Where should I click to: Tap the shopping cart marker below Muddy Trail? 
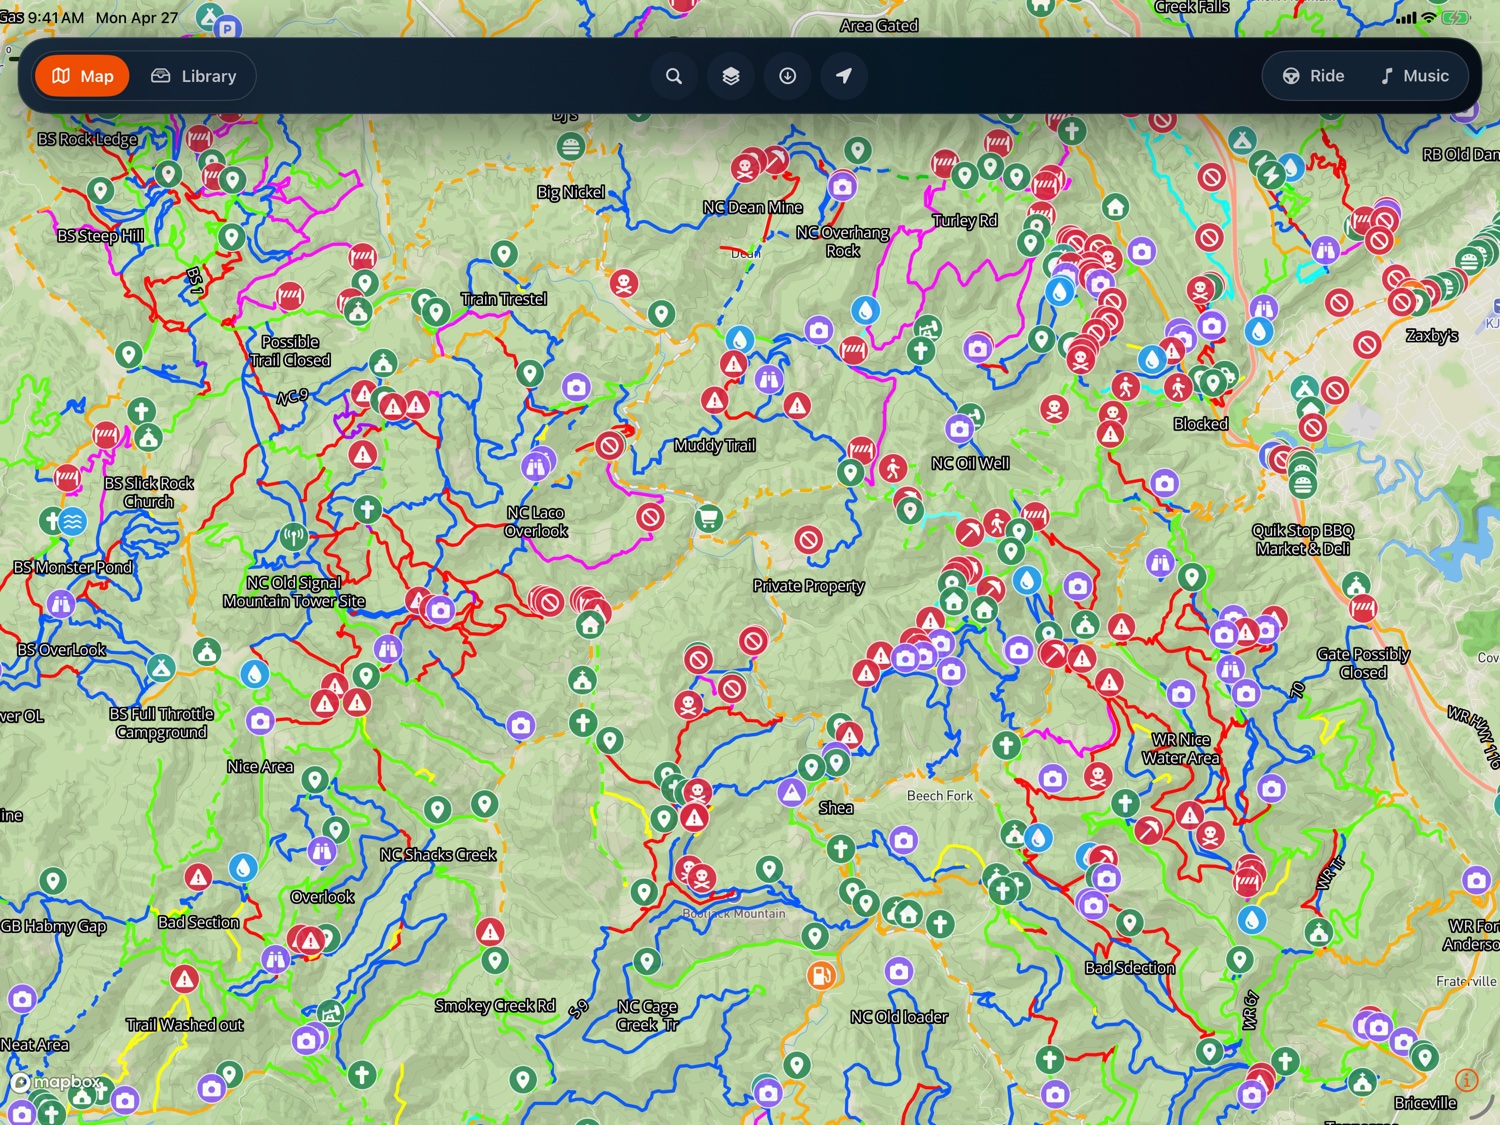[709, 518]
